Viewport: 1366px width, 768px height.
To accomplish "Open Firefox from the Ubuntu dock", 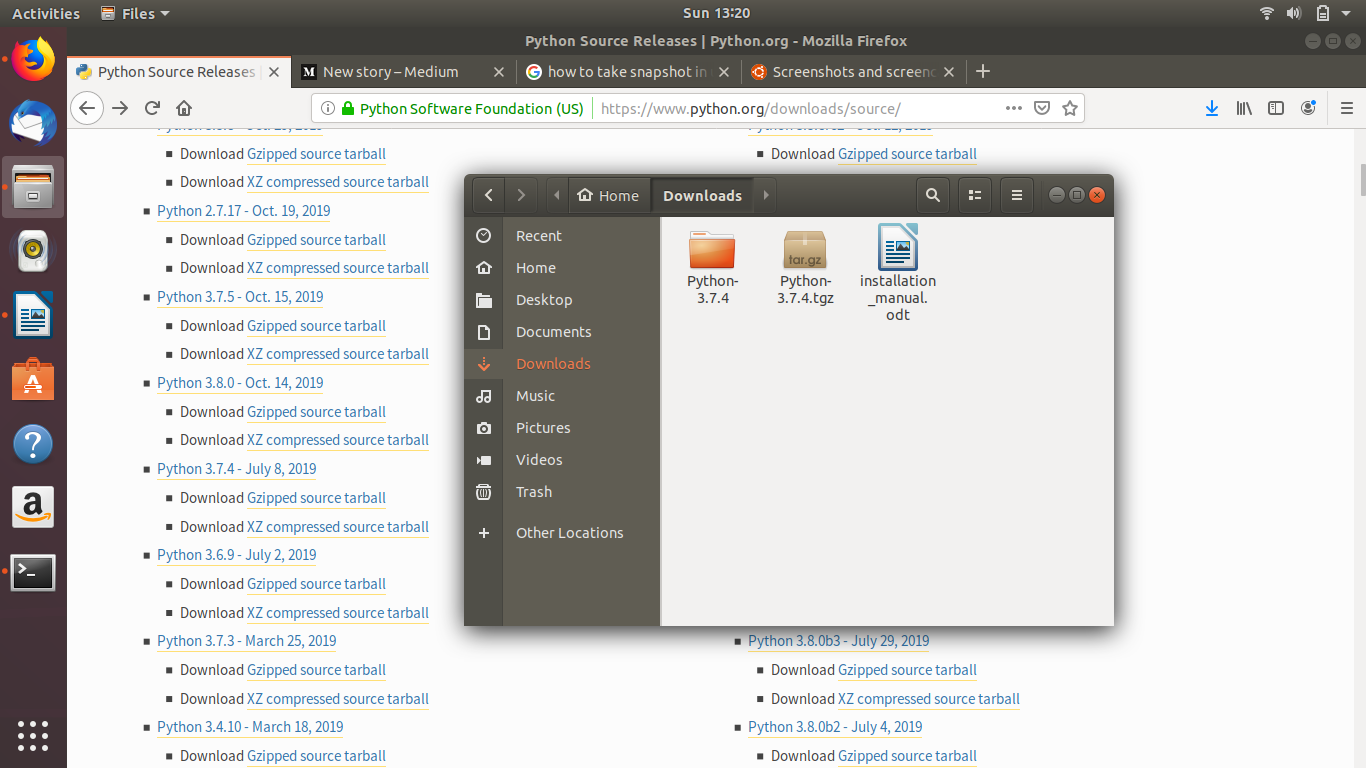I will click(x=33, y=59).
